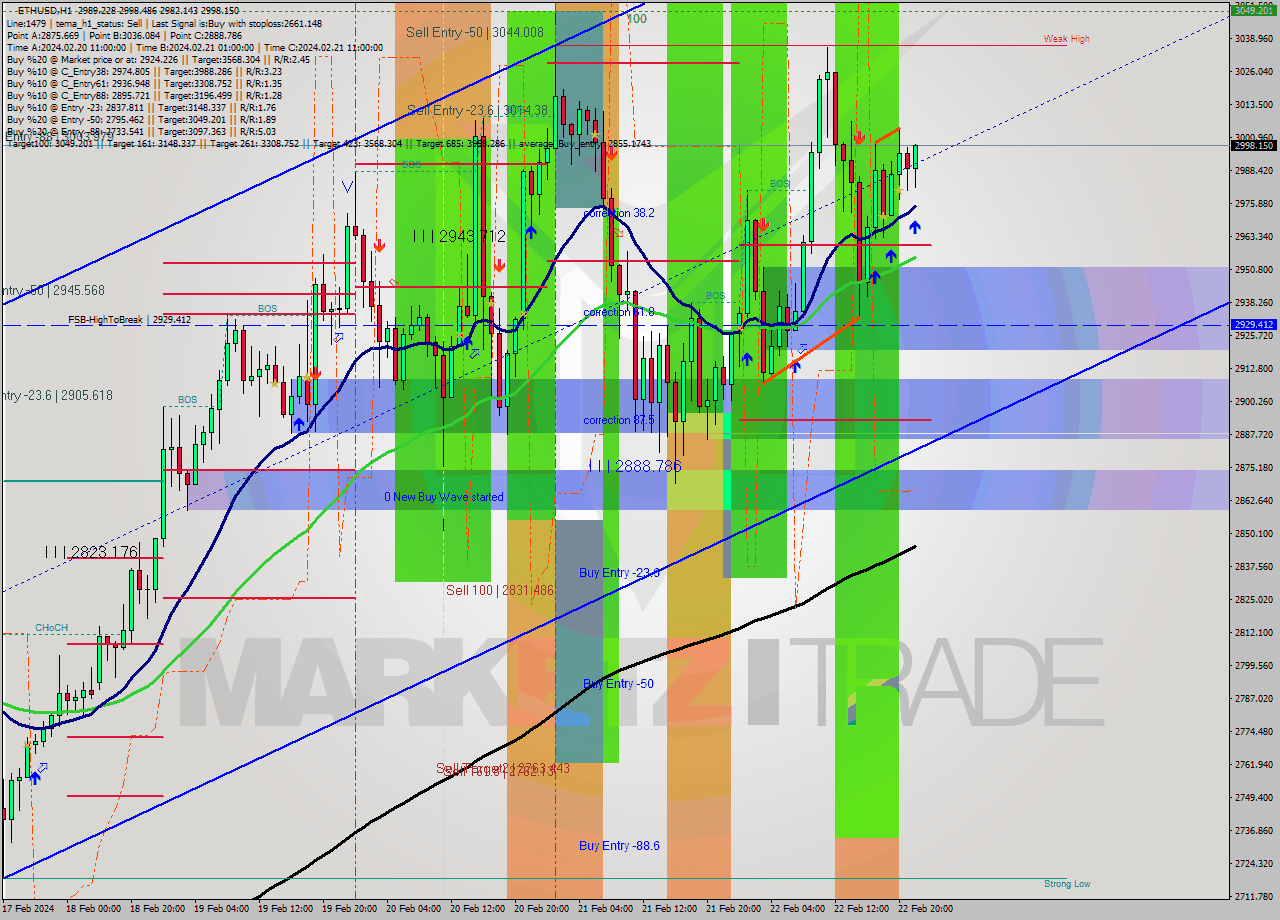
Task: Click the 'Weak High' label
Action: tap(1066, 39)
